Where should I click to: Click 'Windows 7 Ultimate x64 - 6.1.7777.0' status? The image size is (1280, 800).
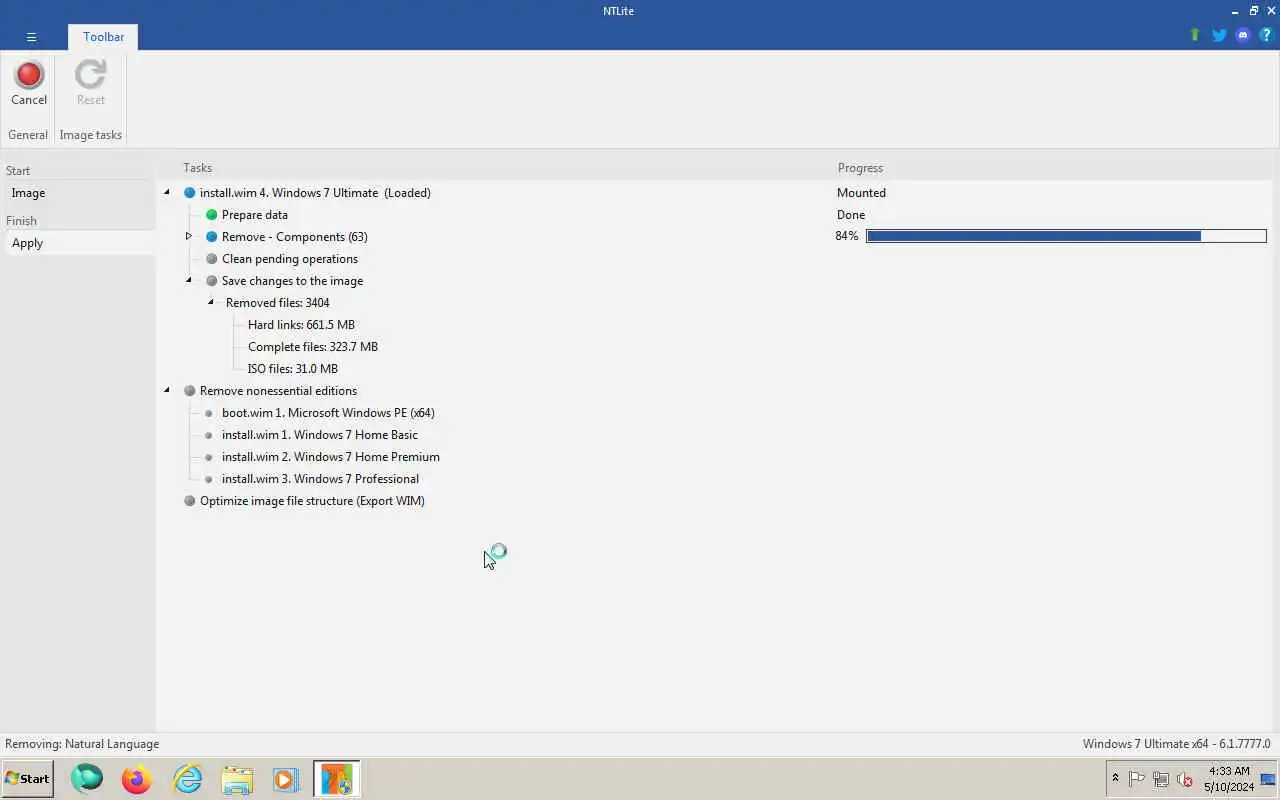1176,744
